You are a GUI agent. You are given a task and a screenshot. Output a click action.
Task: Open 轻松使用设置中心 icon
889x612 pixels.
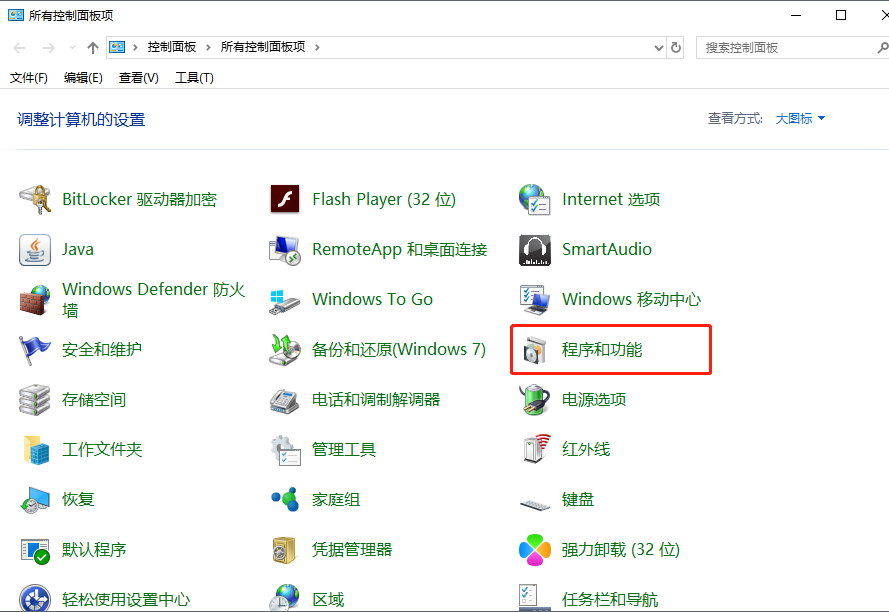point(35,598)
